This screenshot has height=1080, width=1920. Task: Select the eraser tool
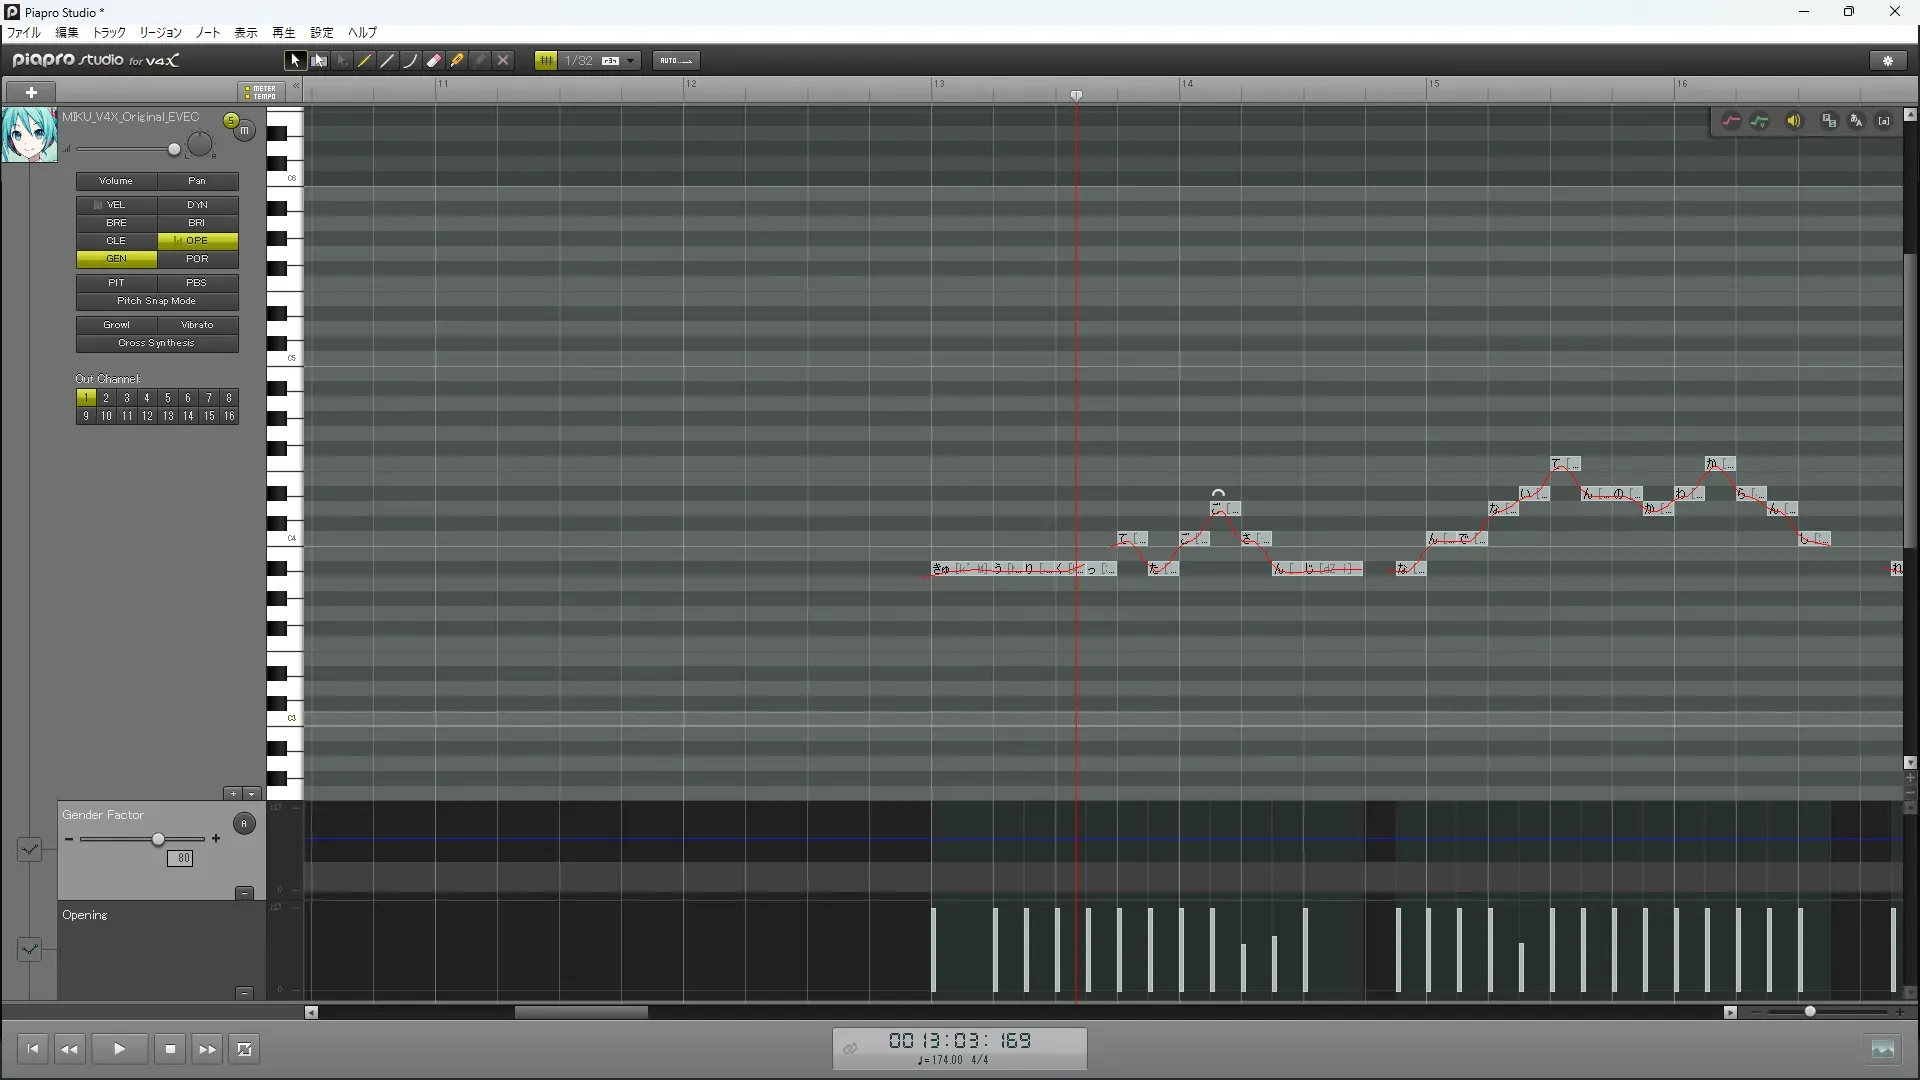point(434,61)
